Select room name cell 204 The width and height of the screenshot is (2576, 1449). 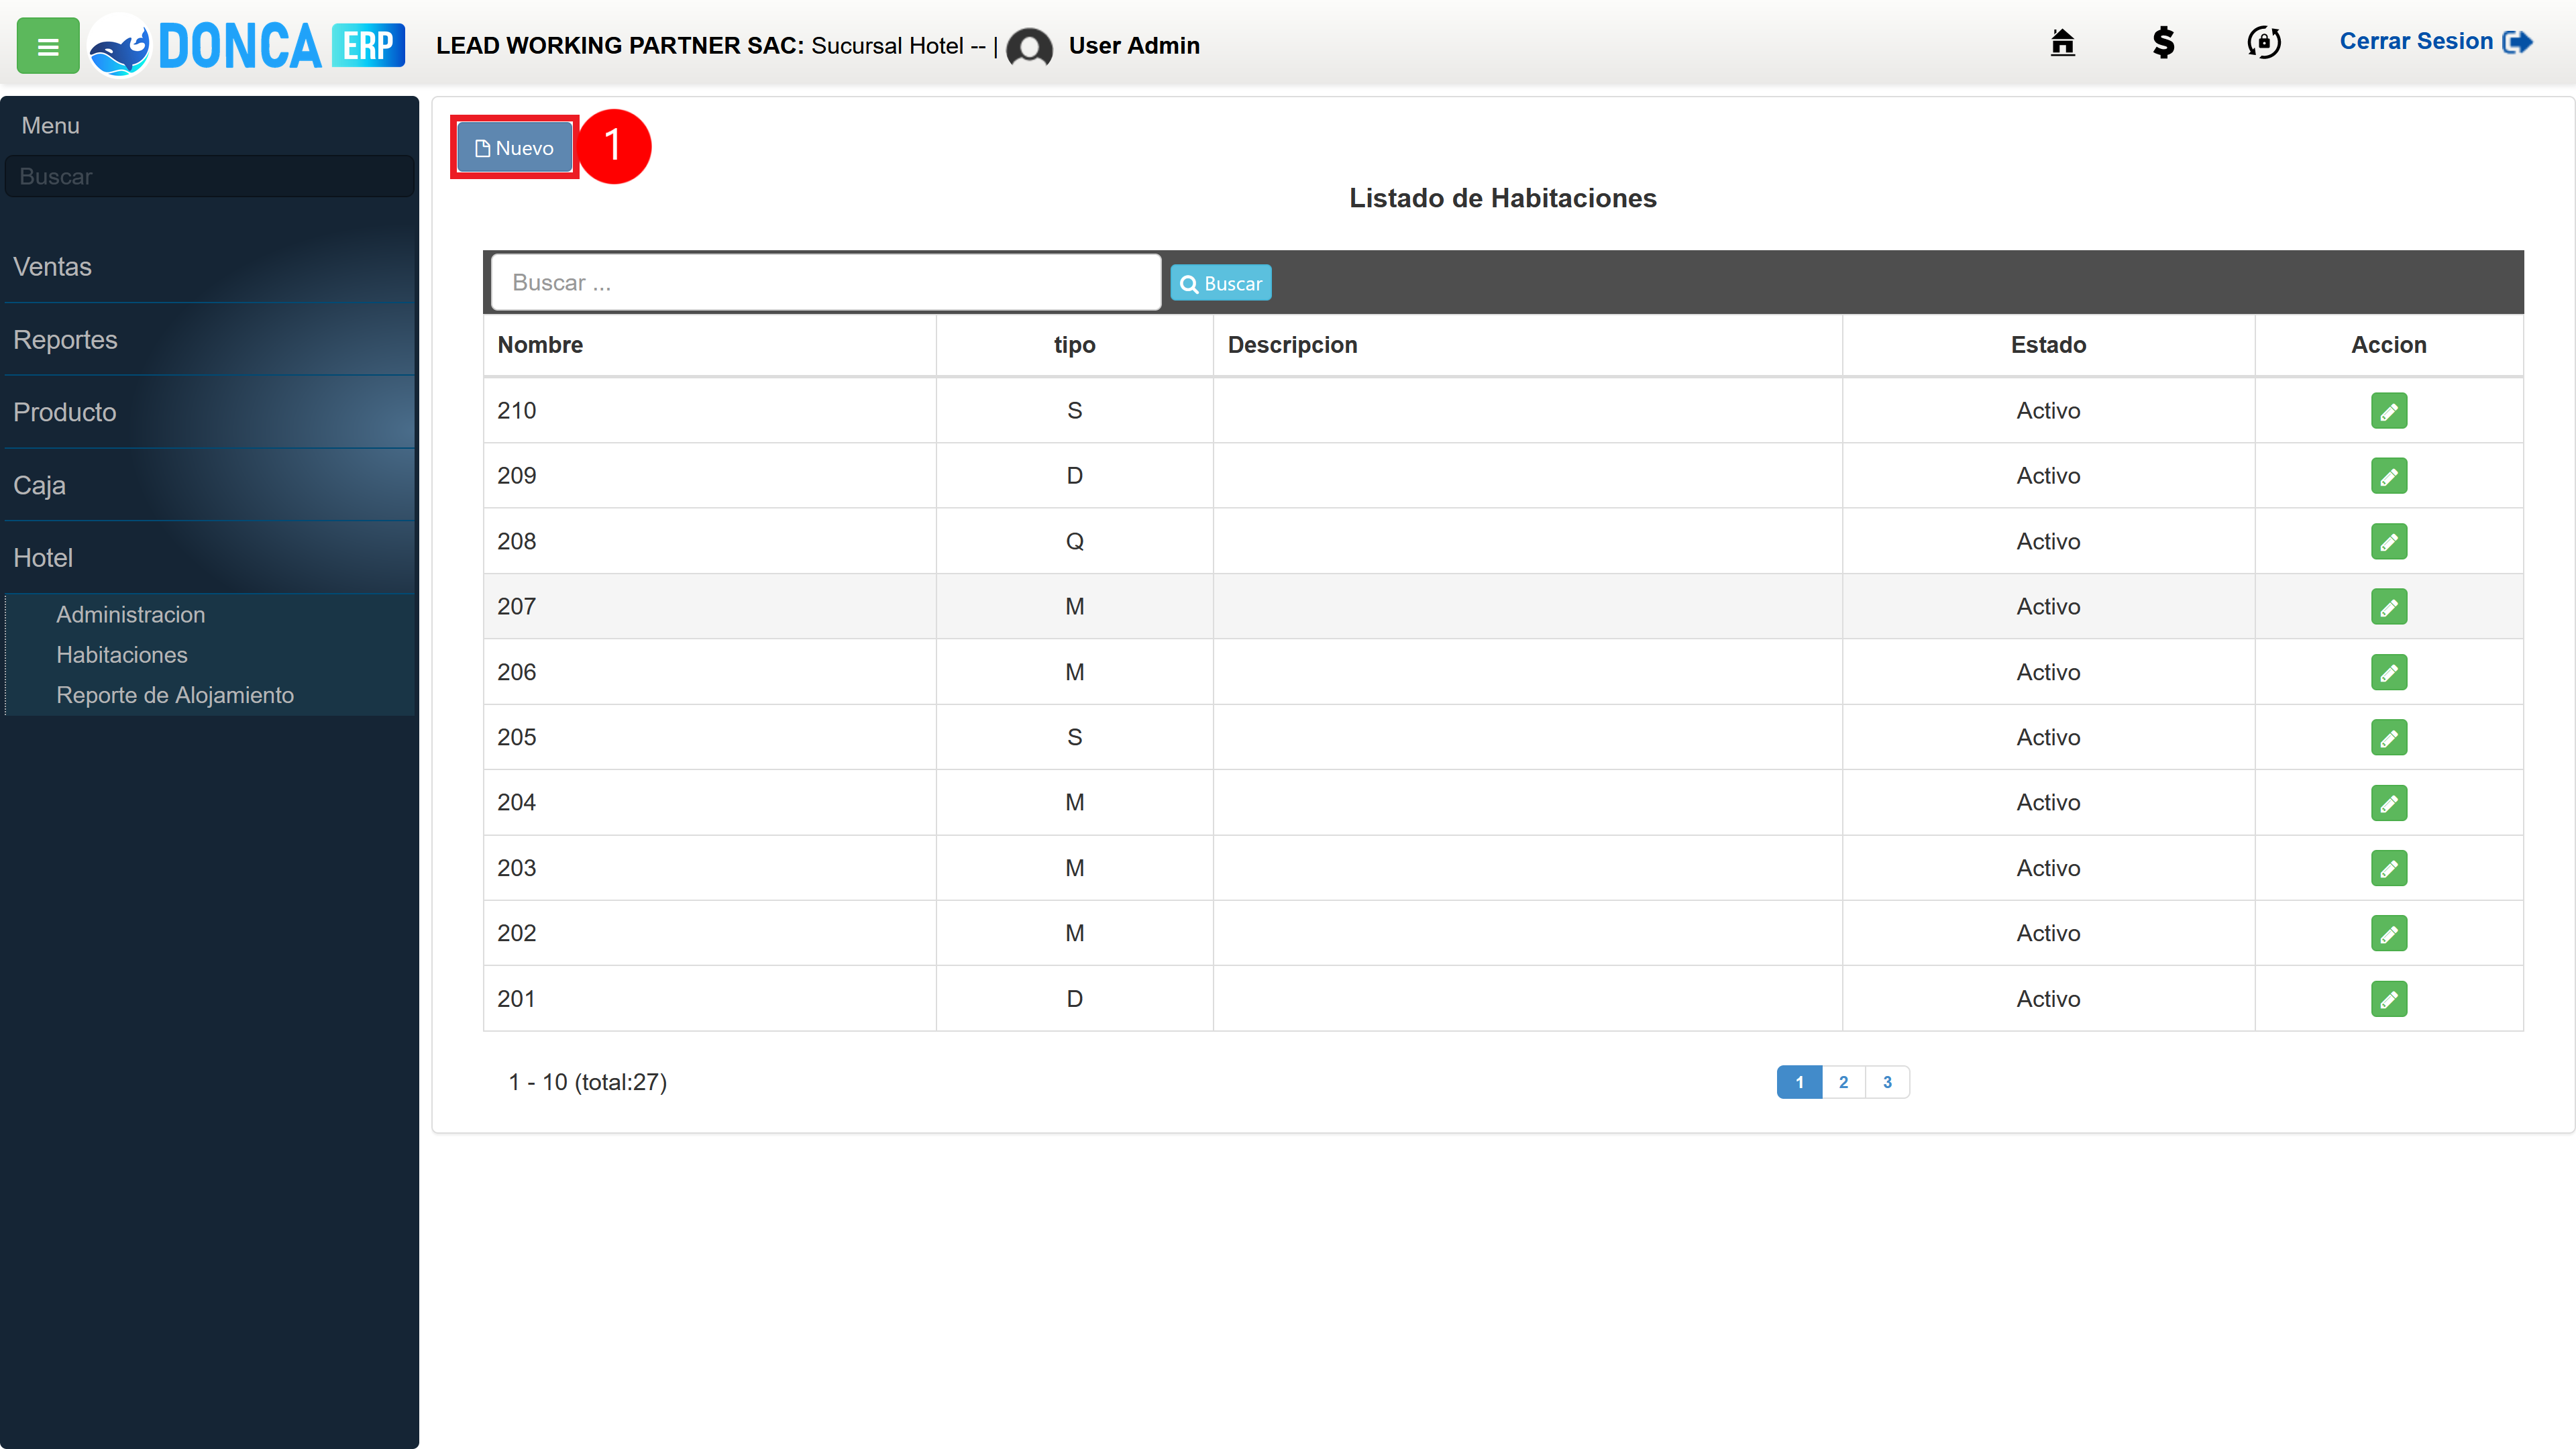pyautogui.click(x=709, y=803)
